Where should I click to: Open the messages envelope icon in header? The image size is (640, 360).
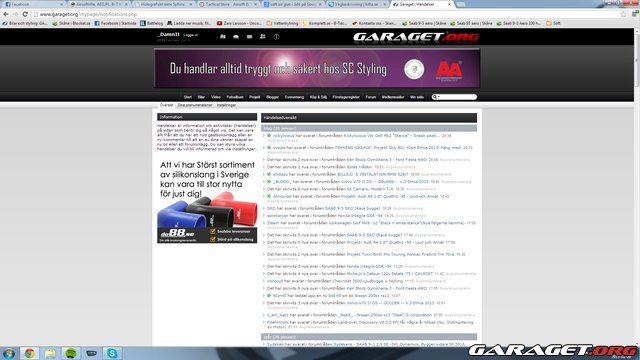coord(249,37)
